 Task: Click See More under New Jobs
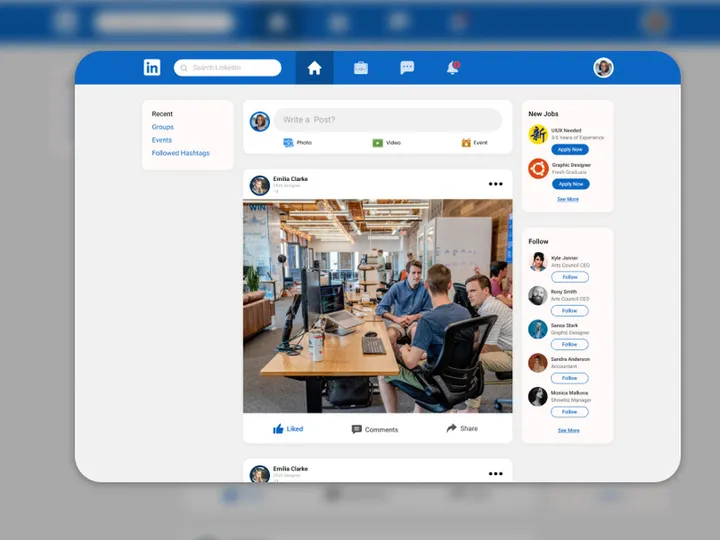568,199
